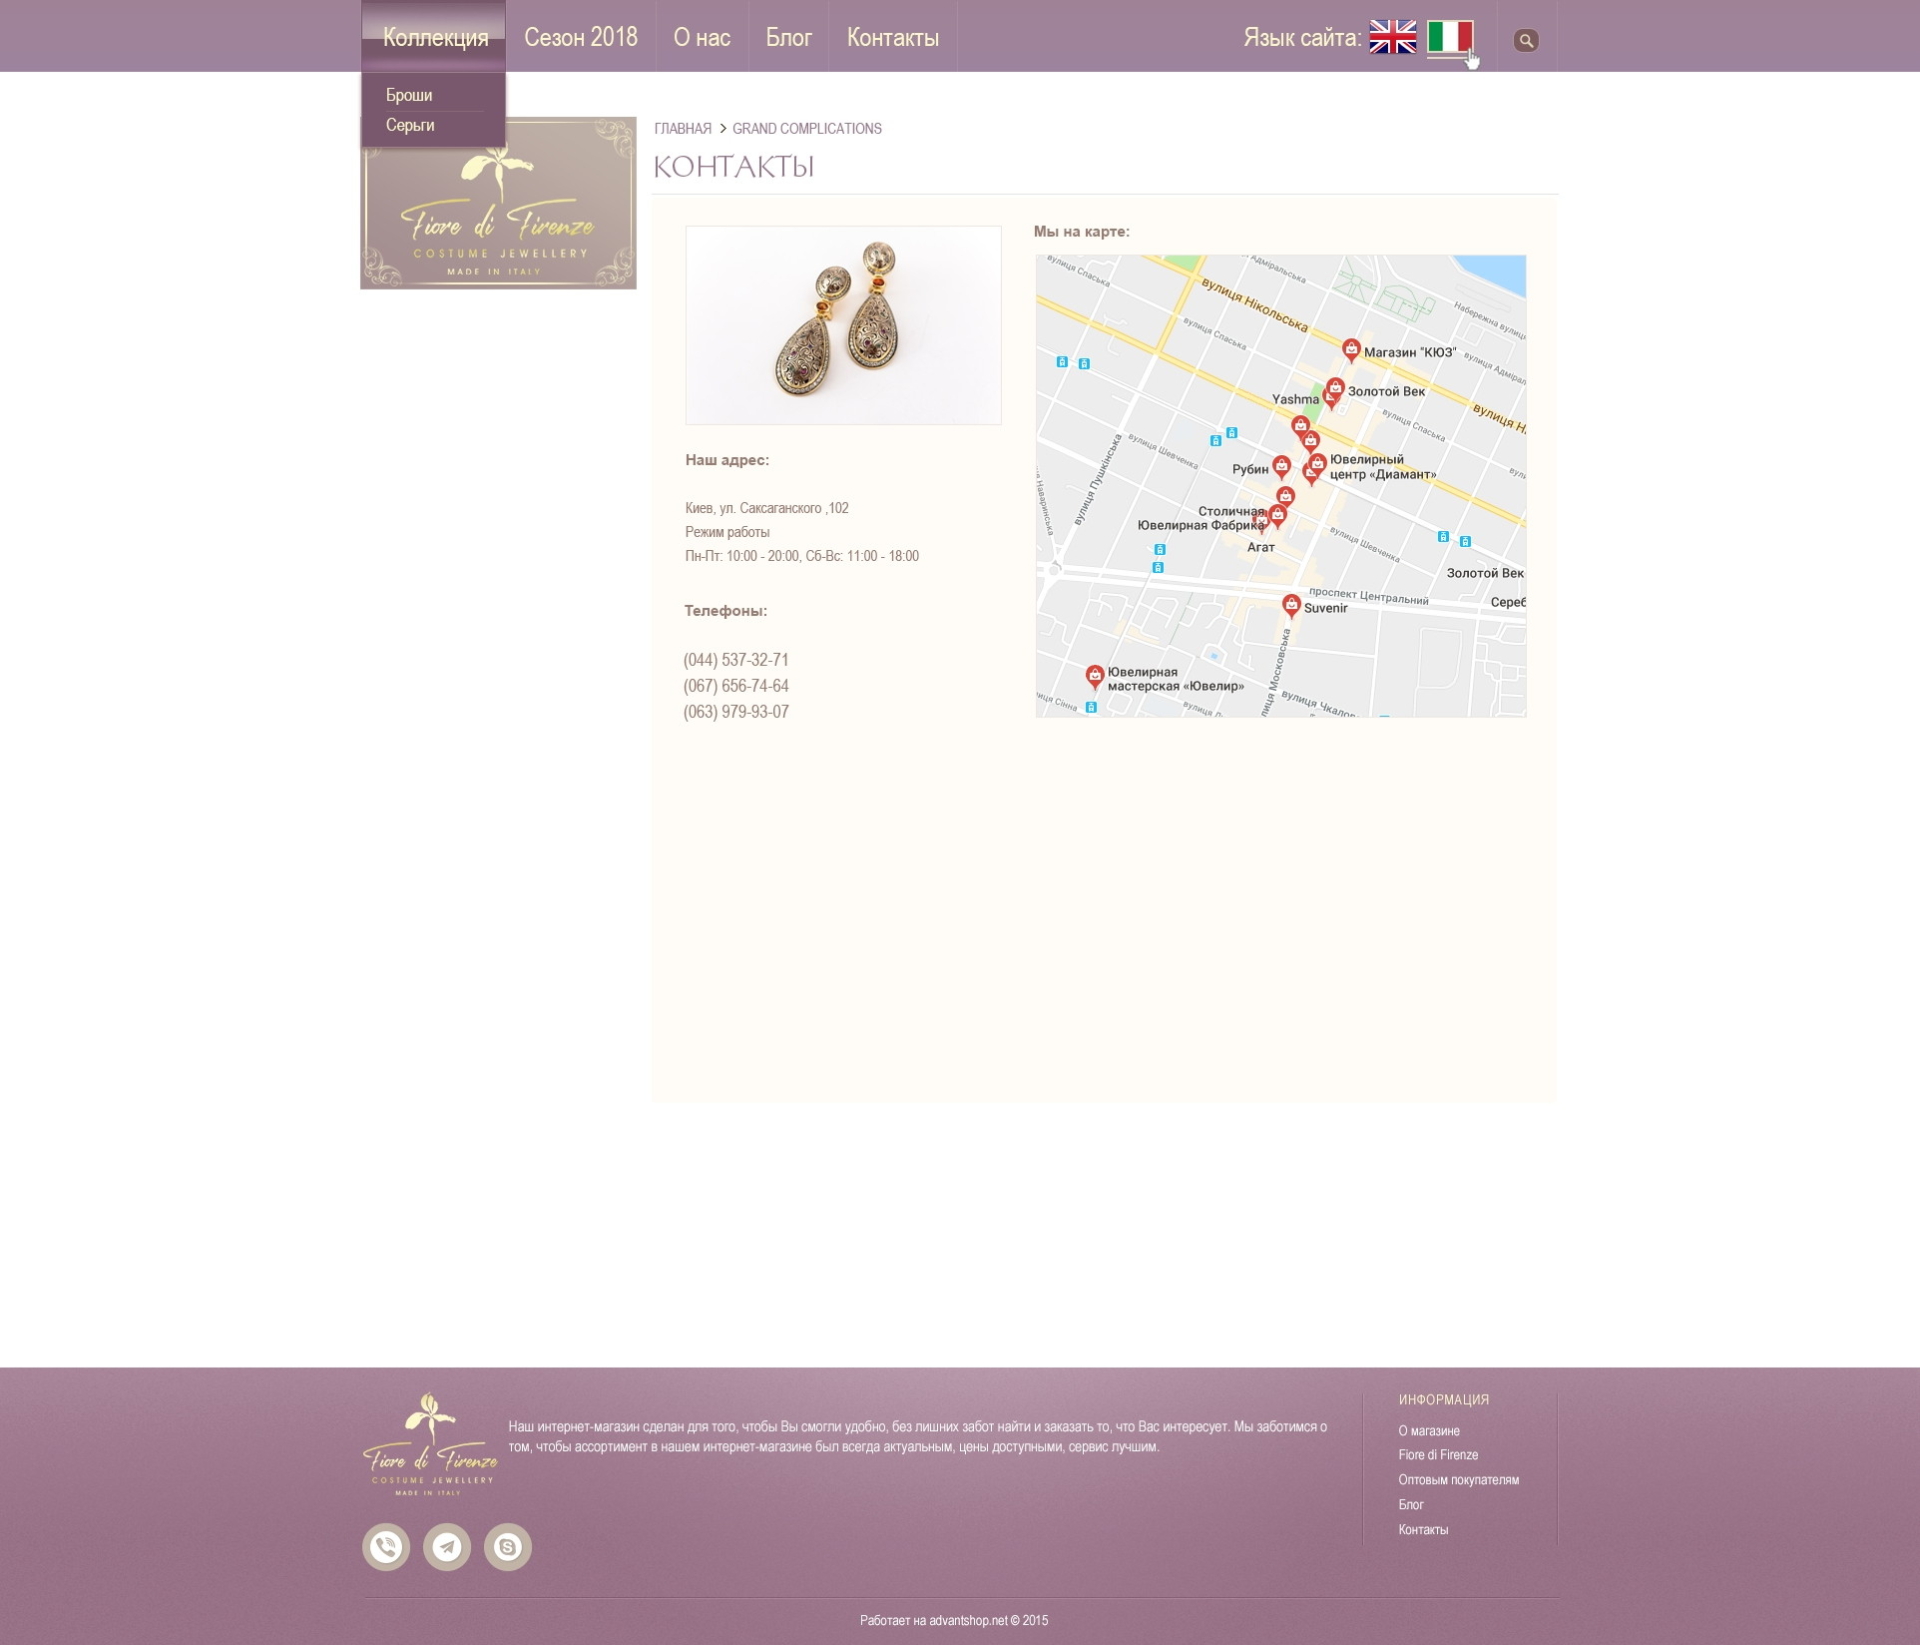Open the search magnifier icon
Screen dimensions: 1920x1645
(1525, 41)
